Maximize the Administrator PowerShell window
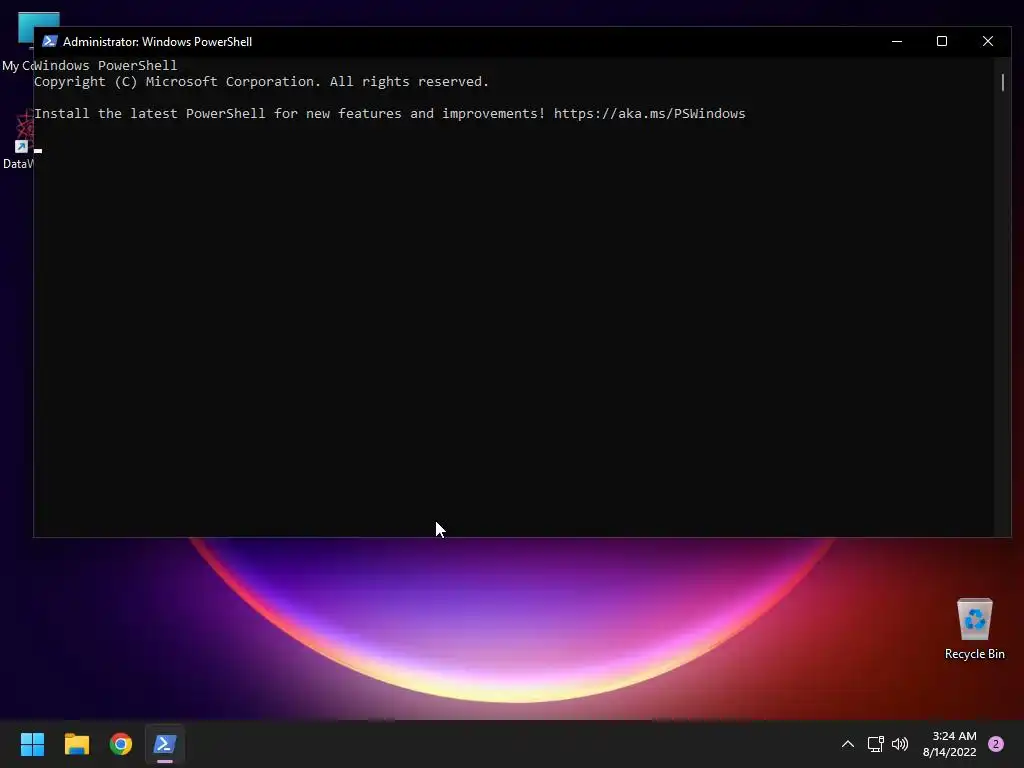The image size is (1024, 768). click(942, 41)
